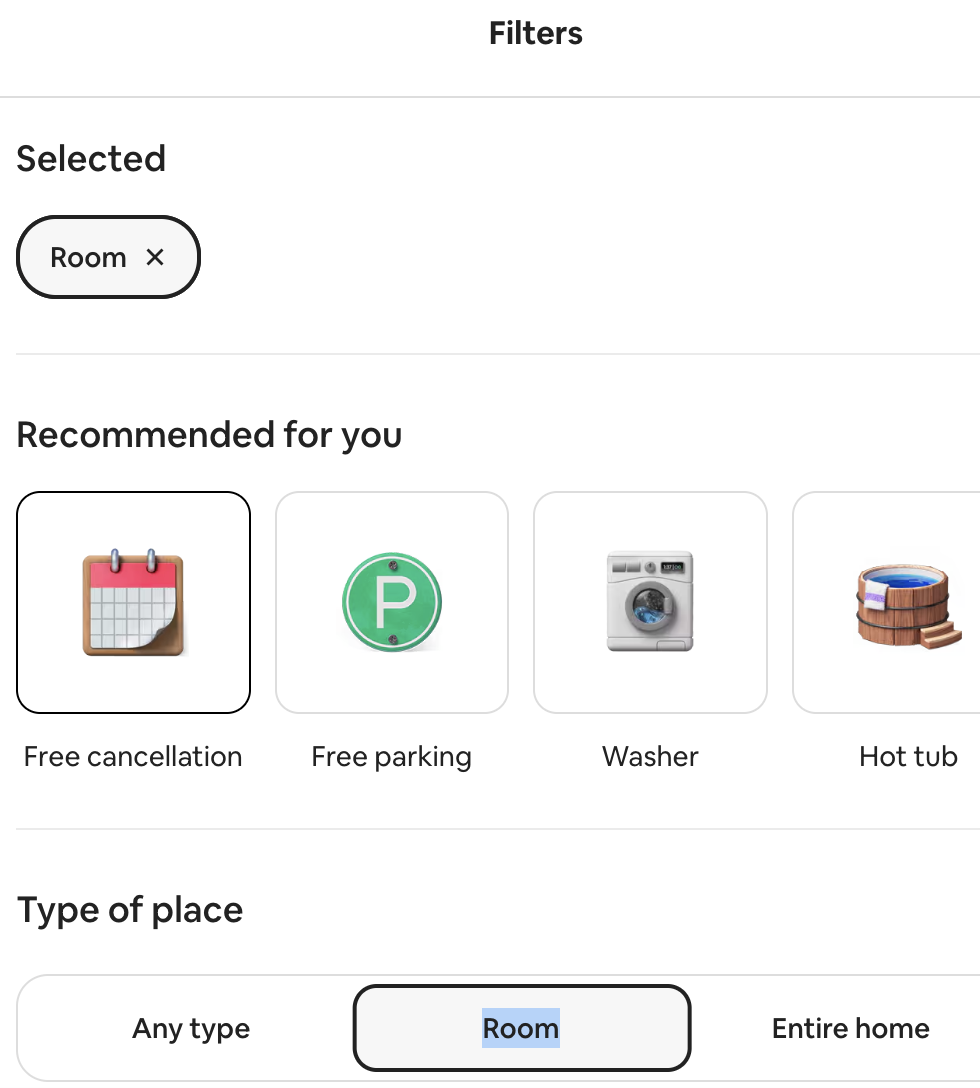Viewport: 980px width, 1088px height.
Task: Remove the Room filter using its X
Action: click(x=155, y=257)
